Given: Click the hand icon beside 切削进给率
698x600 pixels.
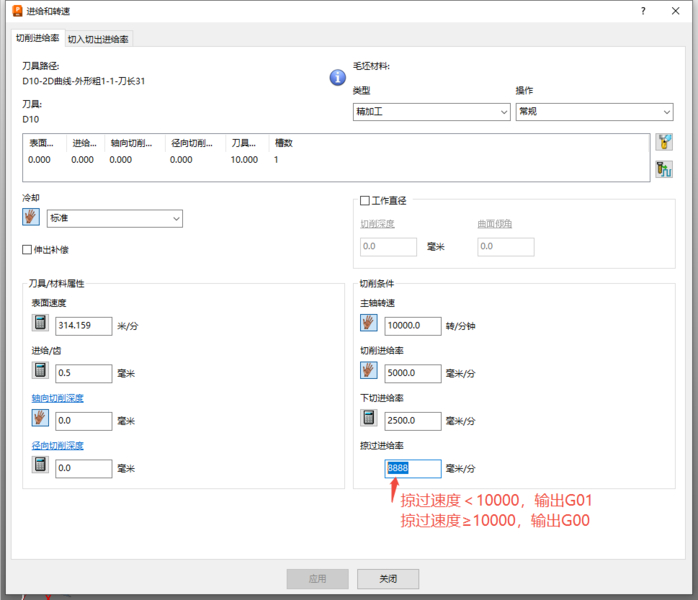Looking at the screenshot, I should [x=368, y=371].
